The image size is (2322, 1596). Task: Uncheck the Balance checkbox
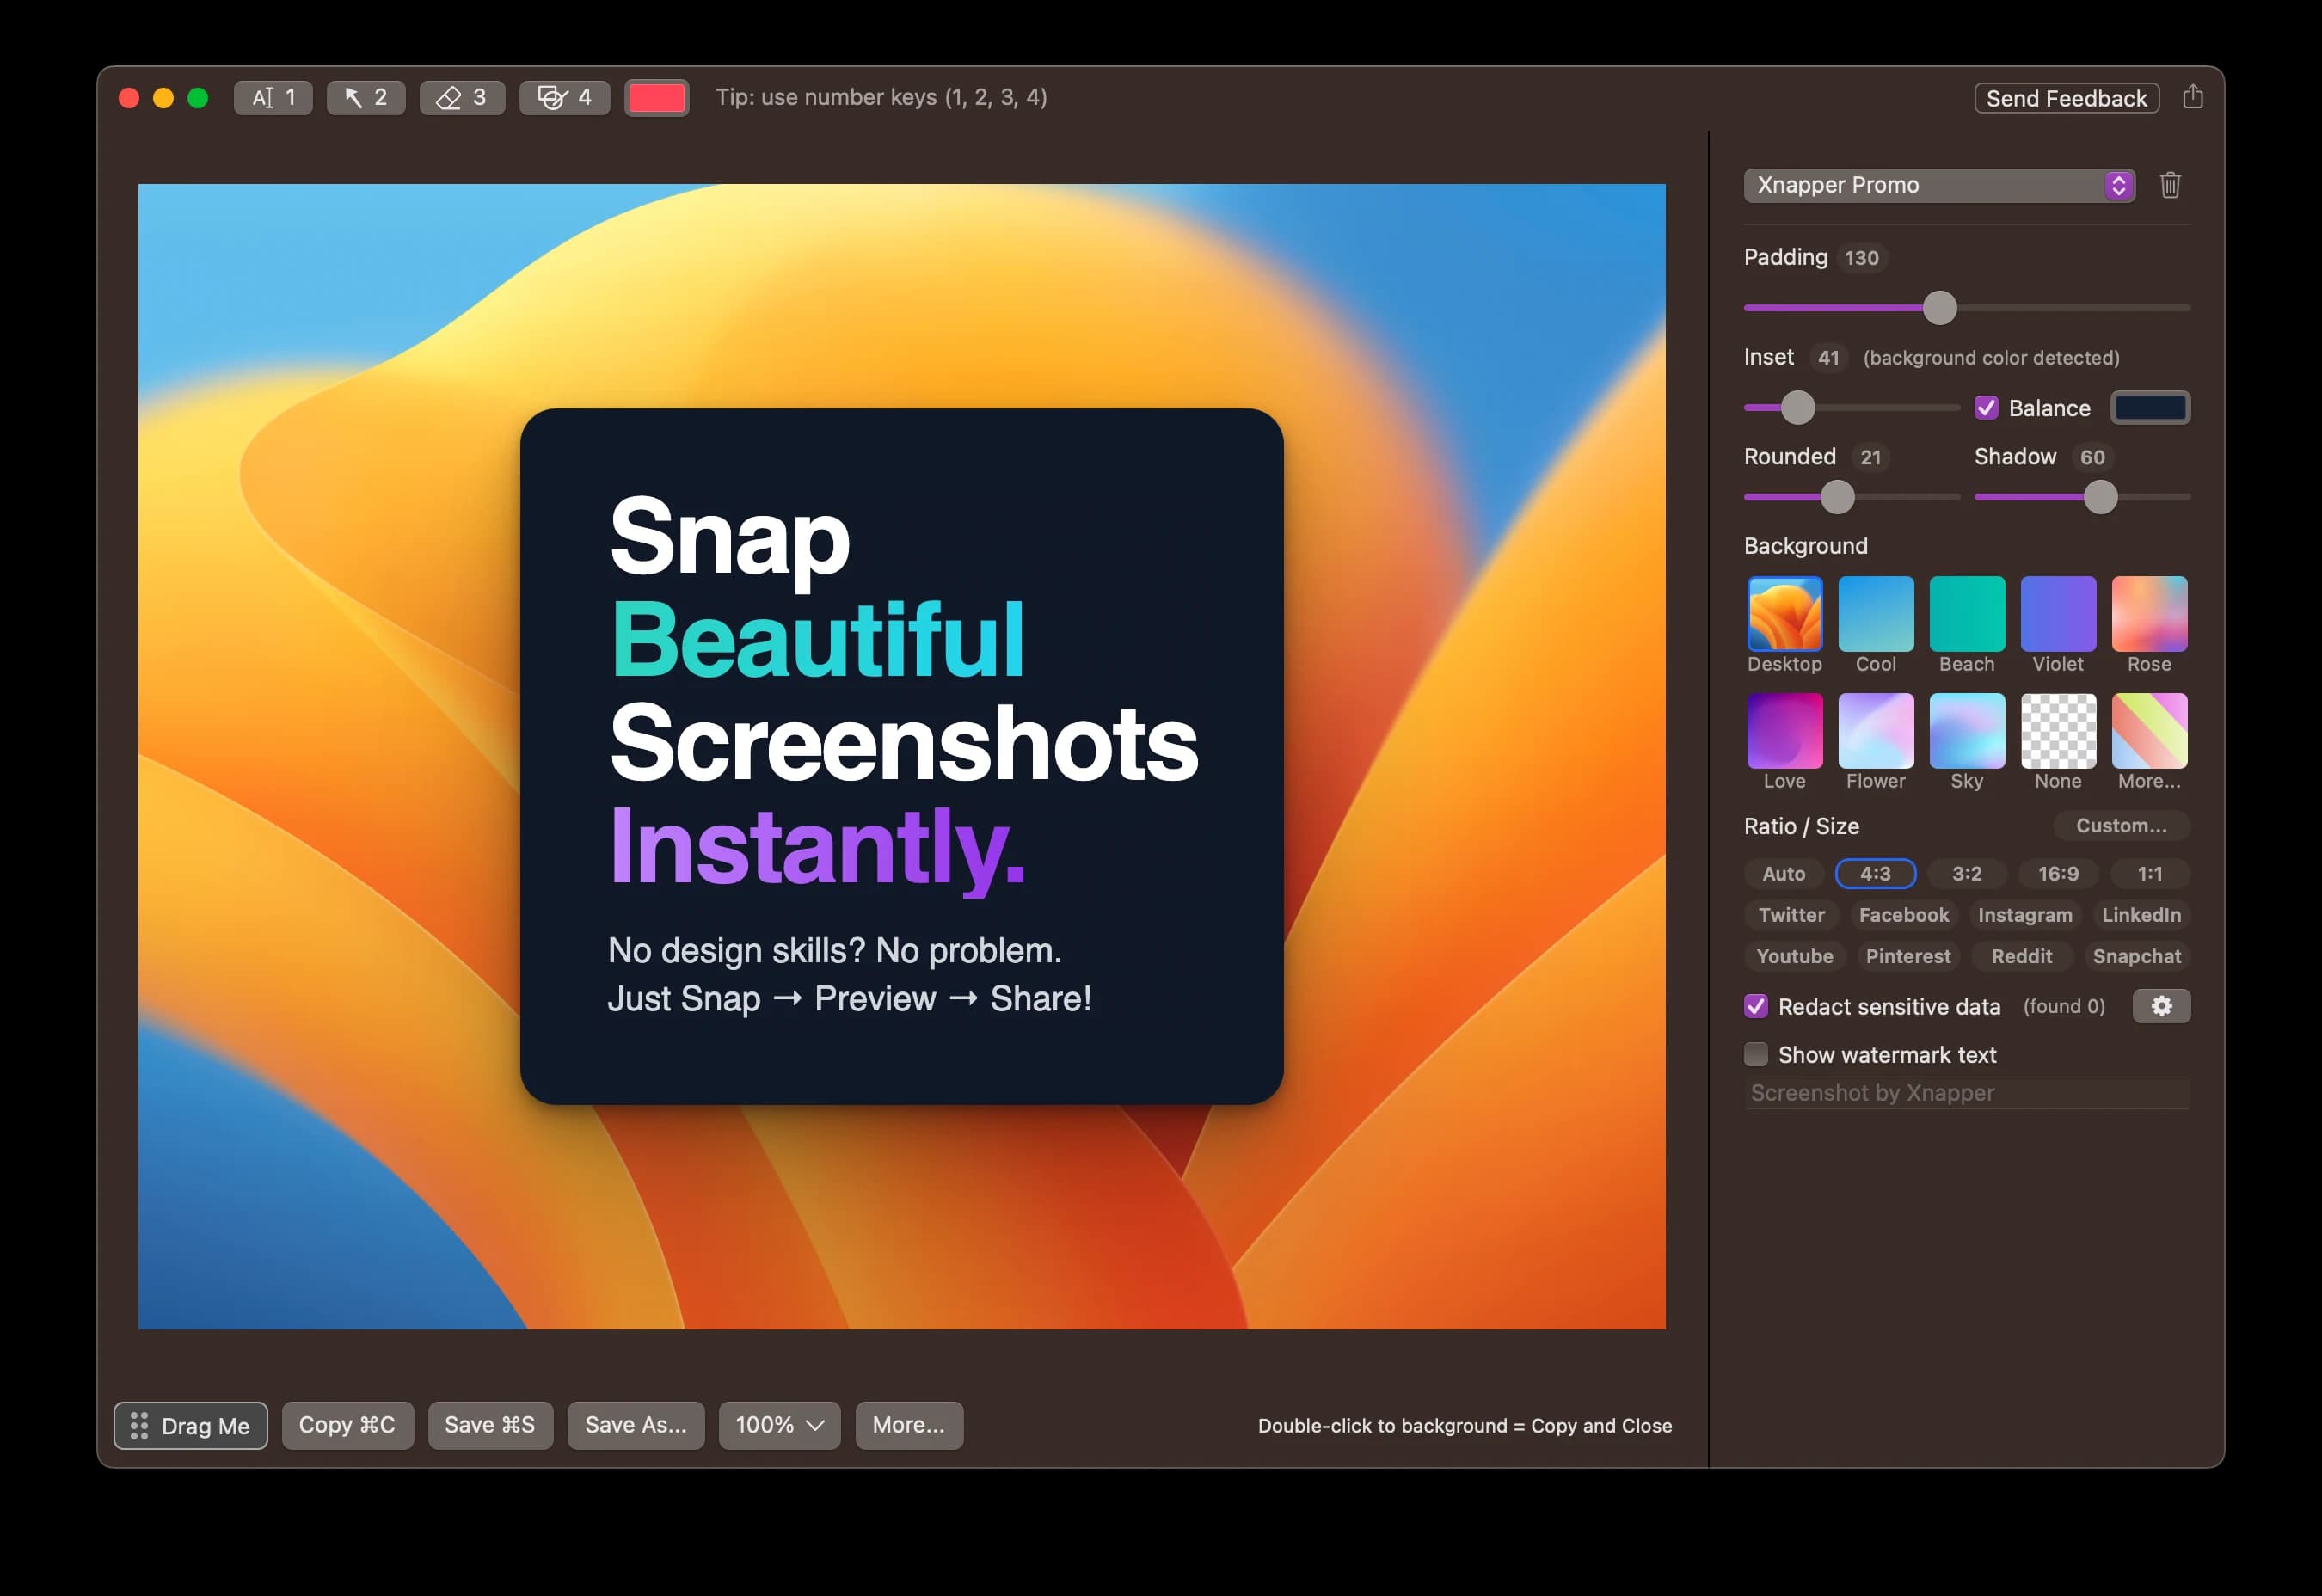[x=1986, y=408]
